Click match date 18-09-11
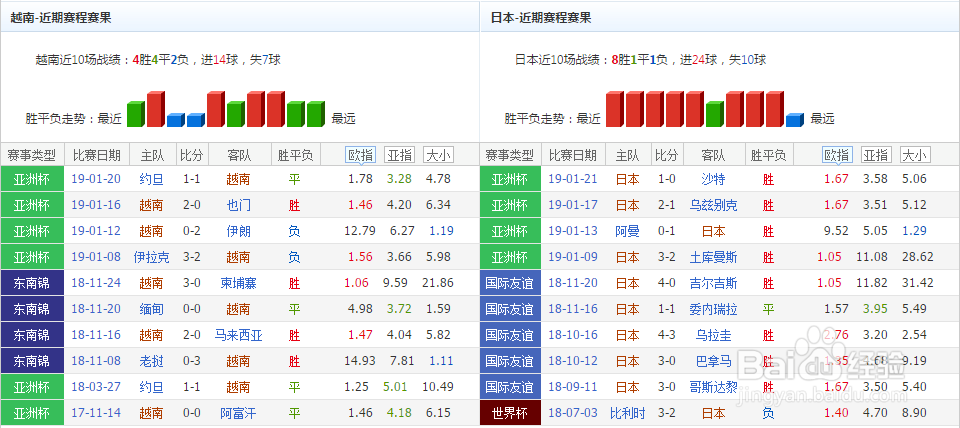960x428 pixels. [572, 387]
